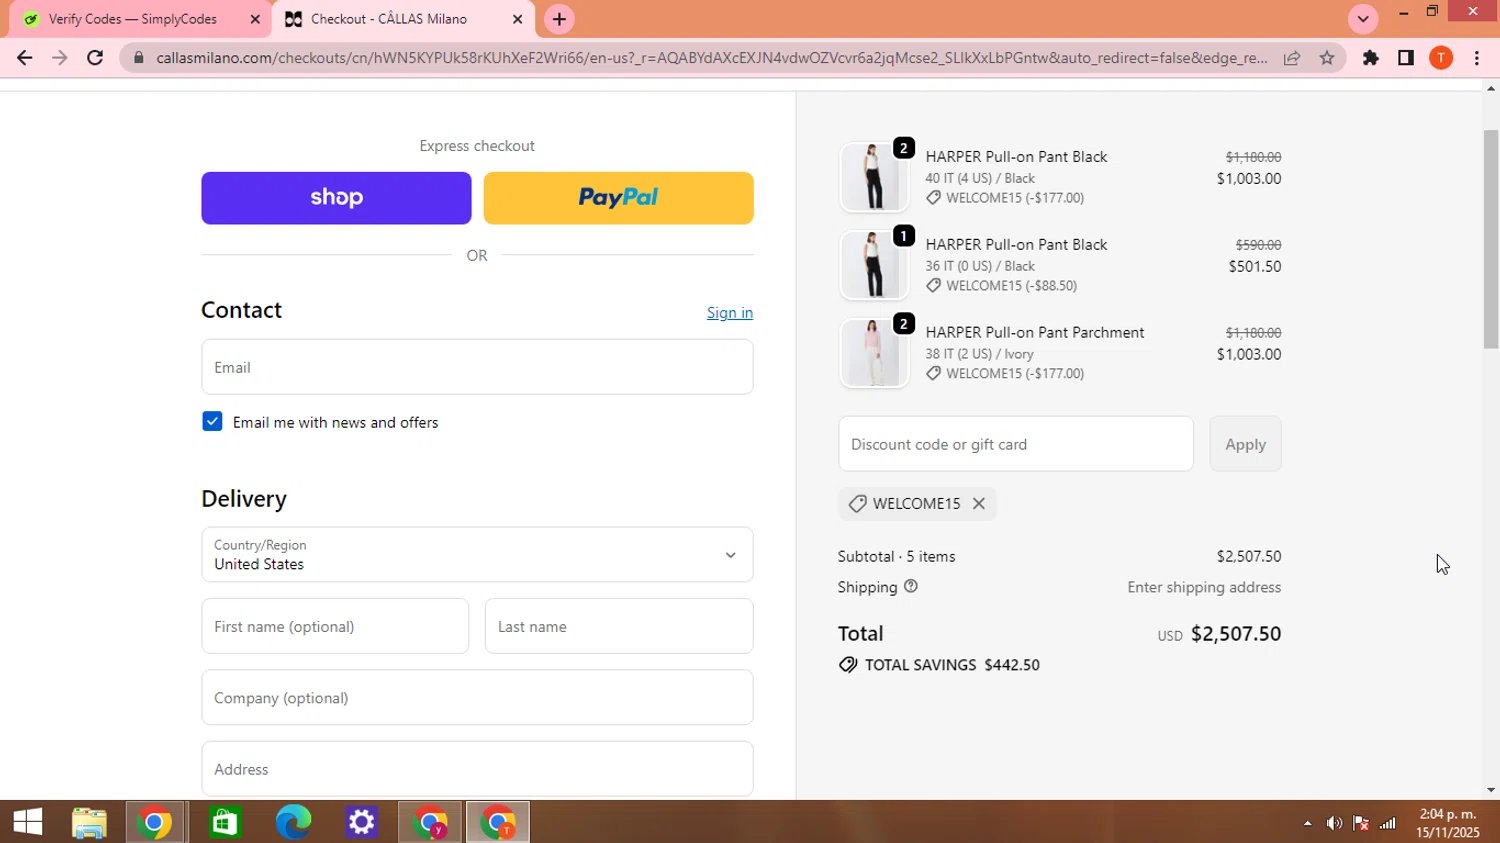This screenshot has height=843, width=1500.
Task: Click the Enter shipping address text
Action: click(1204, 587)
